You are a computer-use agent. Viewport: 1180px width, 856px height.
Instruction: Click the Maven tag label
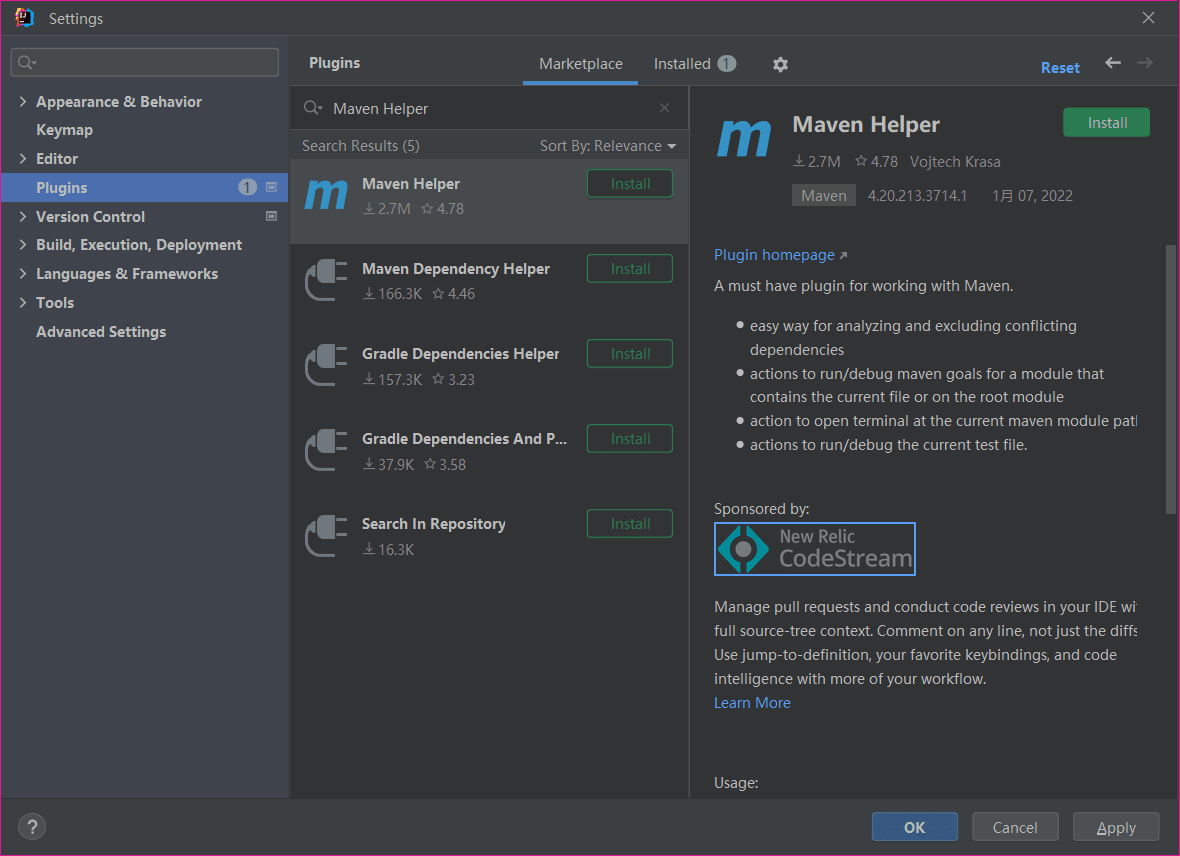(x=823, y=196)
